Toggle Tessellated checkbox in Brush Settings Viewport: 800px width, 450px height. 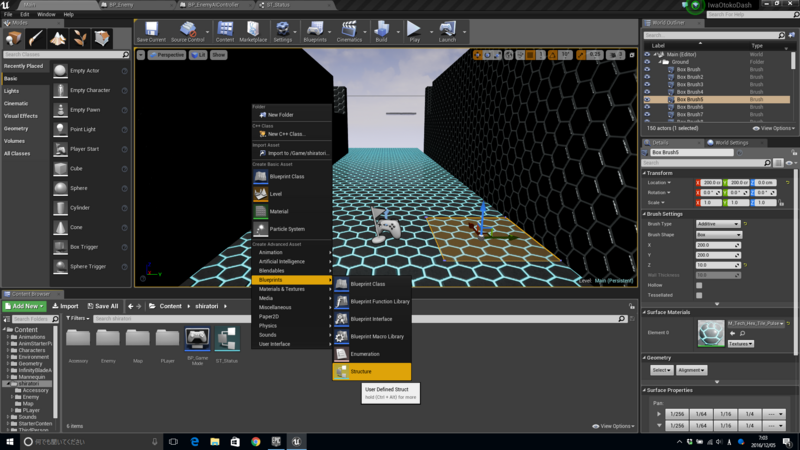[x=699, y=295]
